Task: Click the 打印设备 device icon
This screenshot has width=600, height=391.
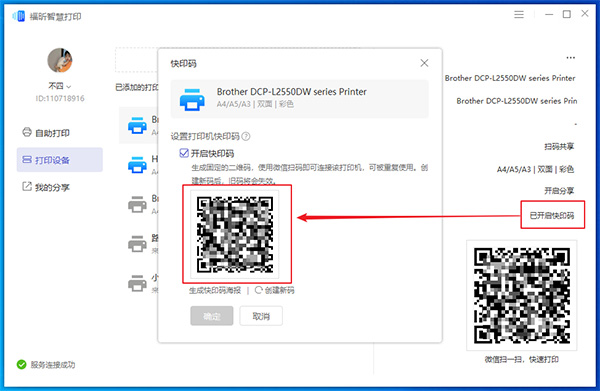Action: pyautogui.click(x=27, y=160)
